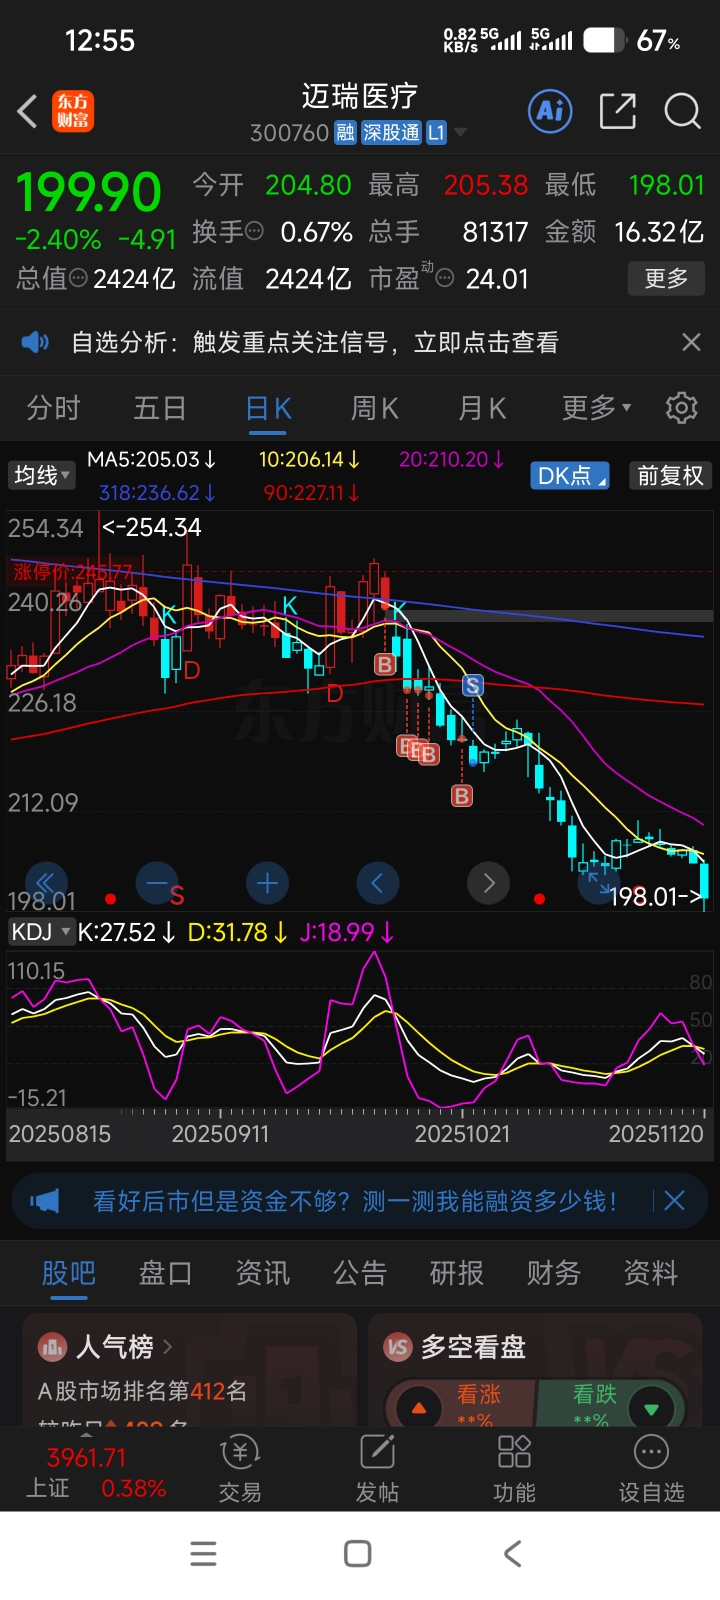This screenshot has height=1600, width=720.
Task: Tap the 融 margin tag
Action: pyautogui.click(x=345, y=132)
